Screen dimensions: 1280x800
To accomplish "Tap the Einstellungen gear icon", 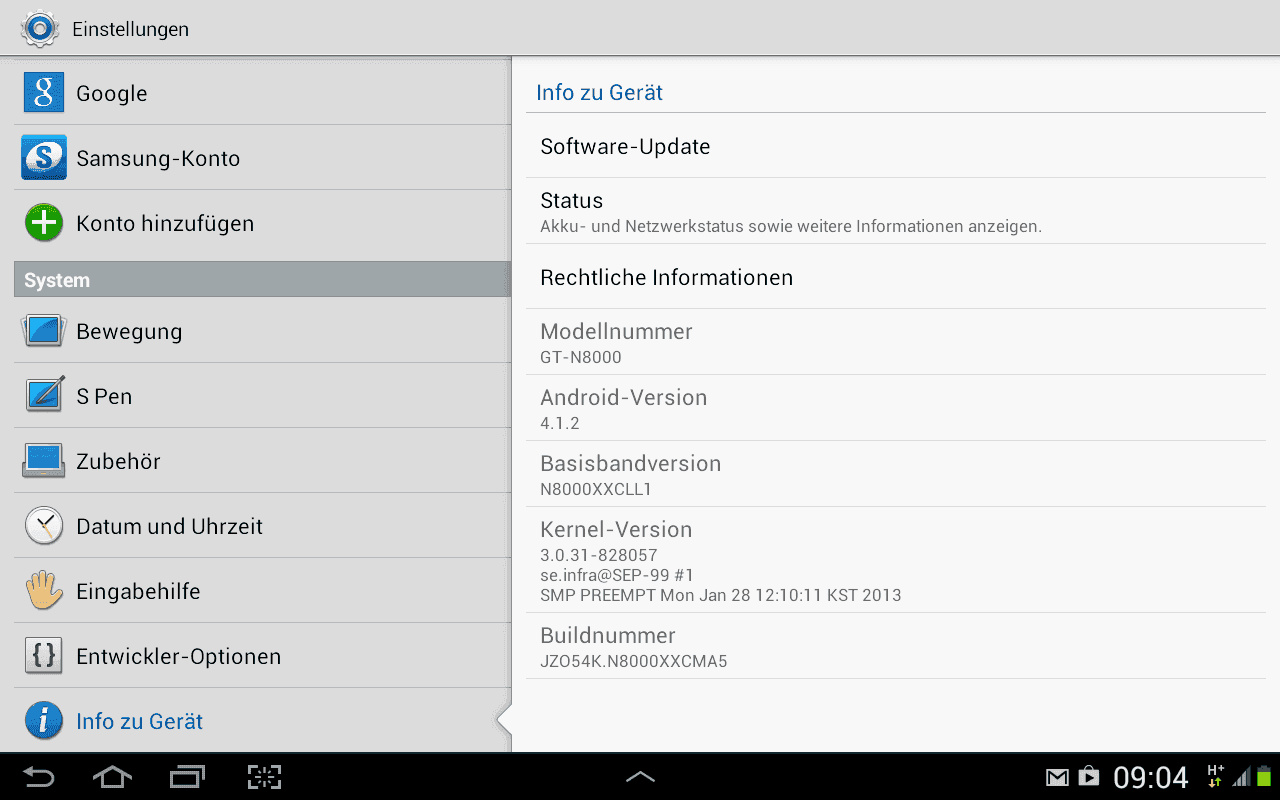I will pos(39,29).
